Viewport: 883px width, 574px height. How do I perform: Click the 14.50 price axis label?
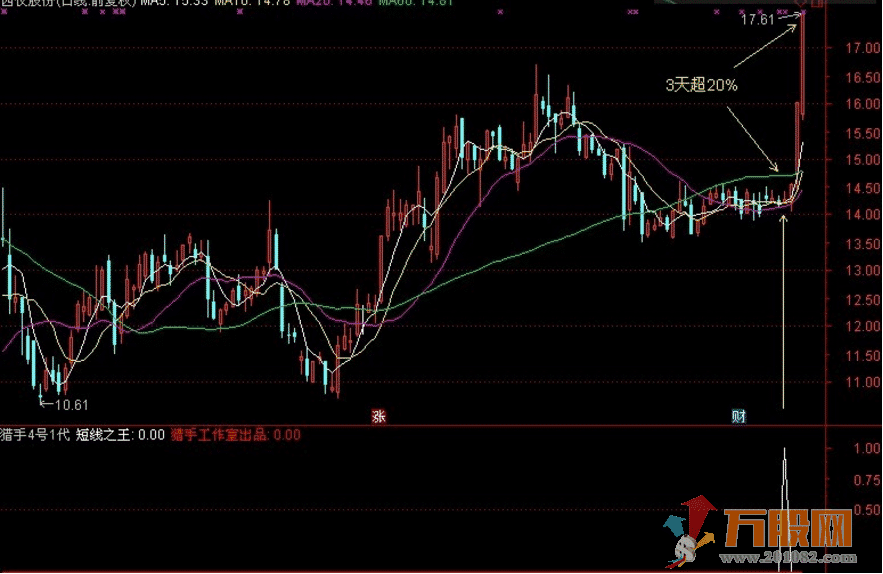(863, 189)
